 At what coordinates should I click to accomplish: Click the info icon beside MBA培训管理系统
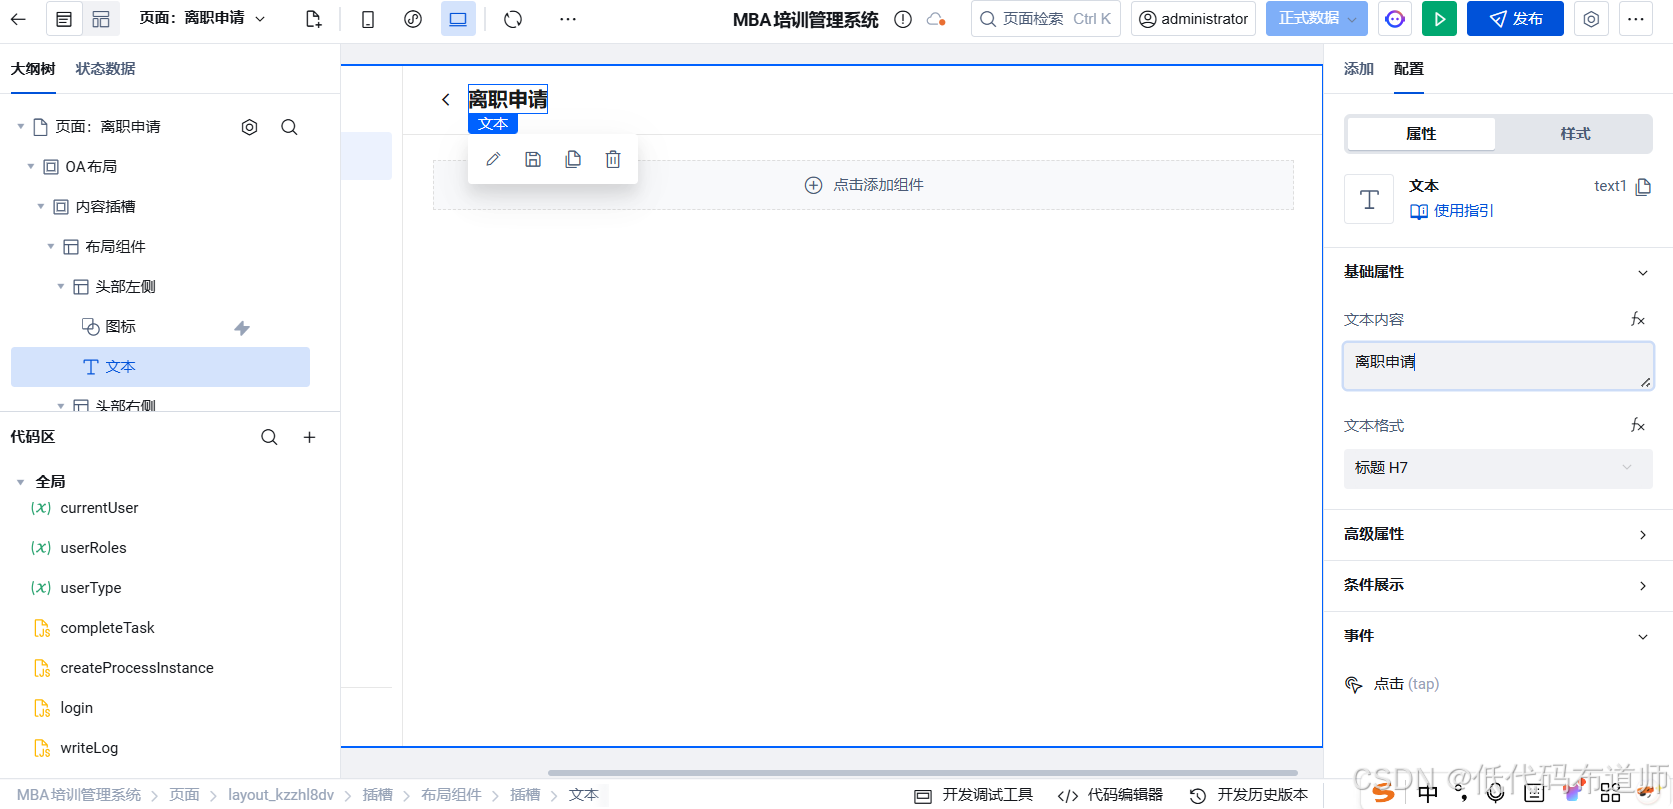[903, 19]
